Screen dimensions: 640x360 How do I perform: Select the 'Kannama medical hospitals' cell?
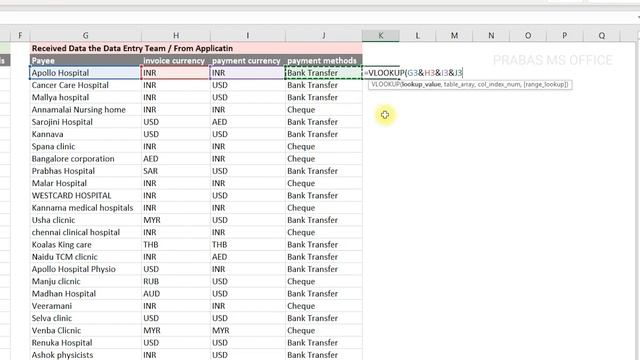tap(85, 207)
